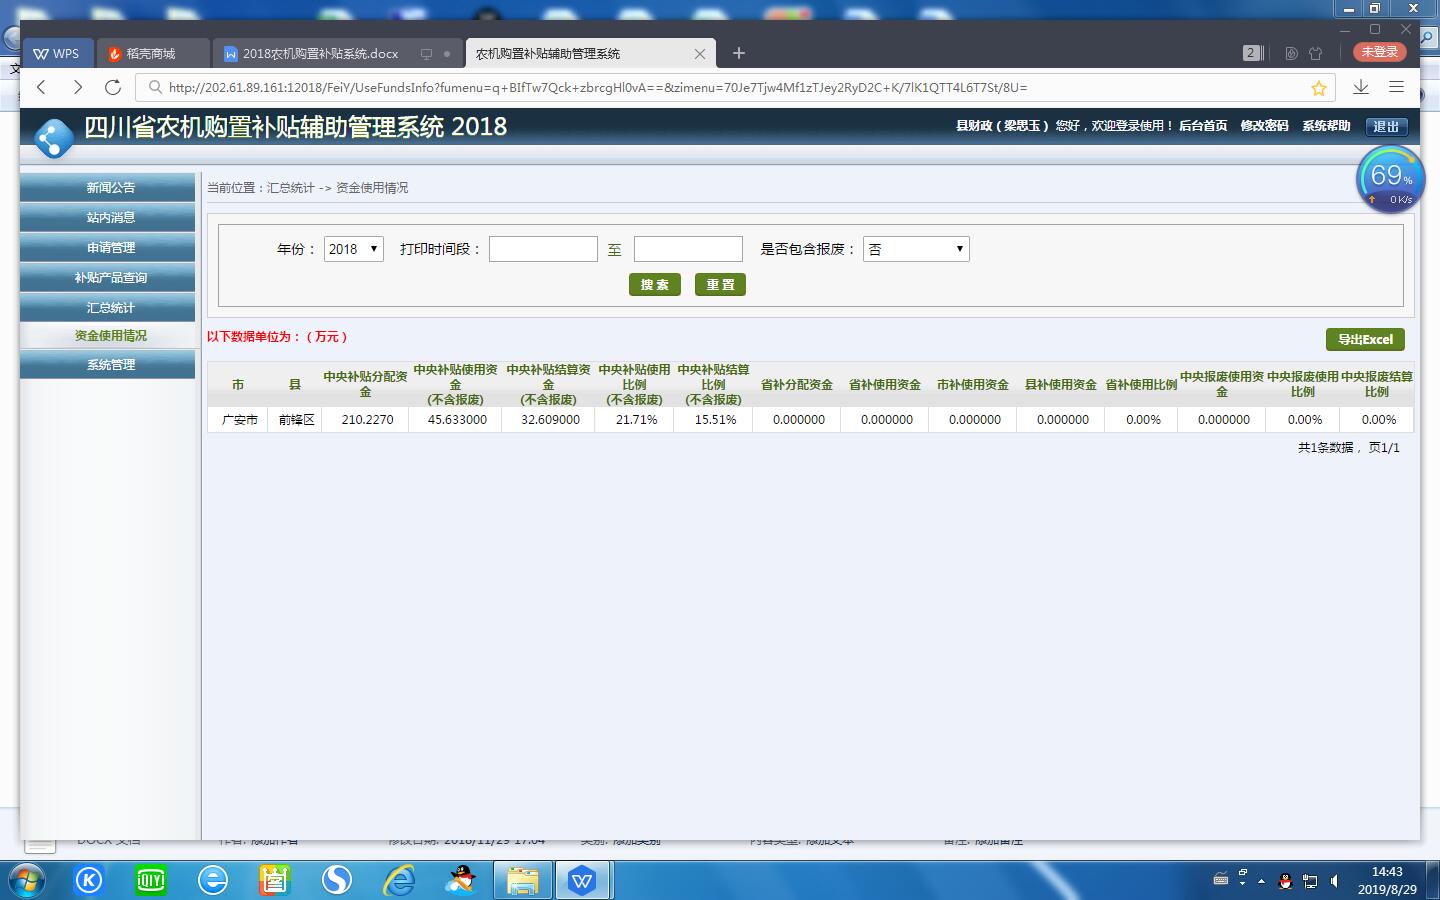Image resolution: width=1440 pixels, height=900 pixels.
Task: Click the browser forward arrow
Action: coord(77,87)
